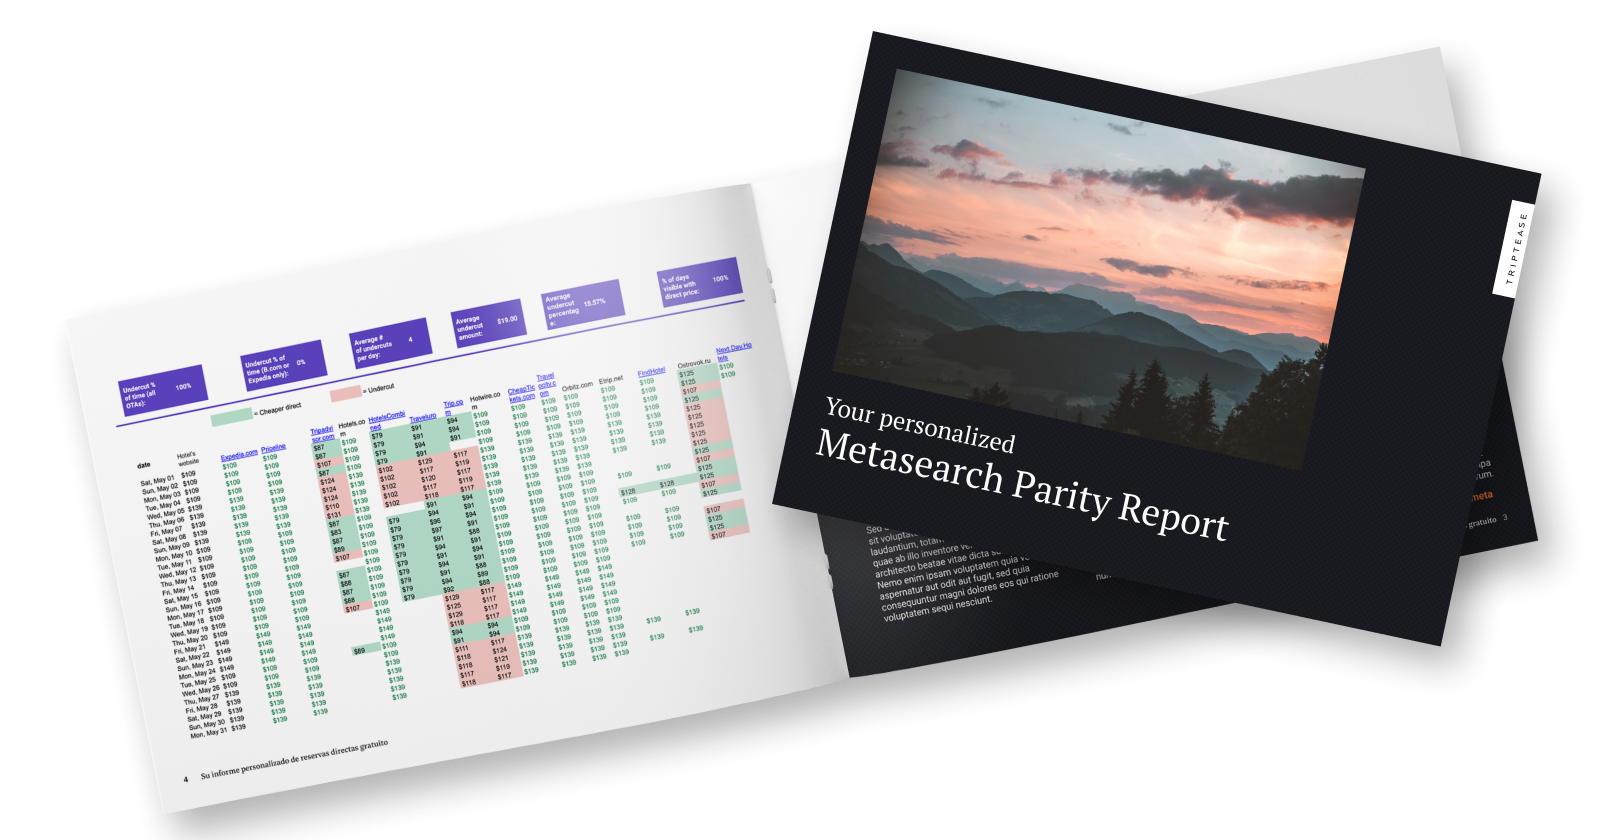Click the 'Undercut % of time (B.com or Expedia only)' box
Screen dimensions: 1600x840
(x=282, y=364)
